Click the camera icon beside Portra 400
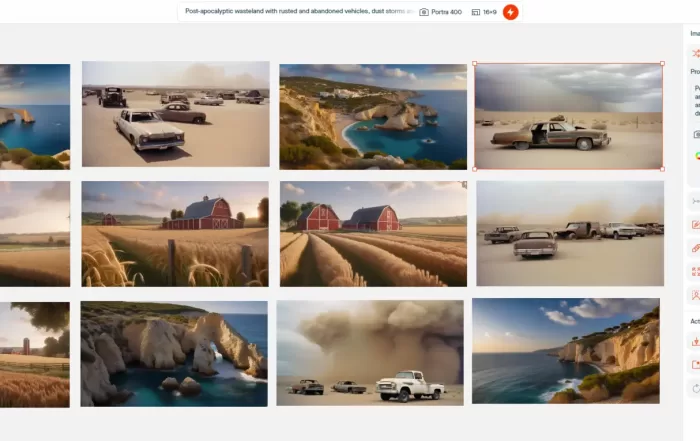The height and width of the screenshot is (441, 700). pyautogui.click(x=424, y=12)
